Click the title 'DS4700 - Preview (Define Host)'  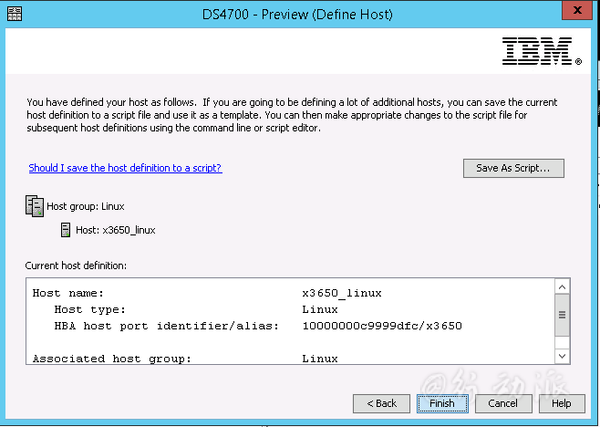tap(297, 15)
